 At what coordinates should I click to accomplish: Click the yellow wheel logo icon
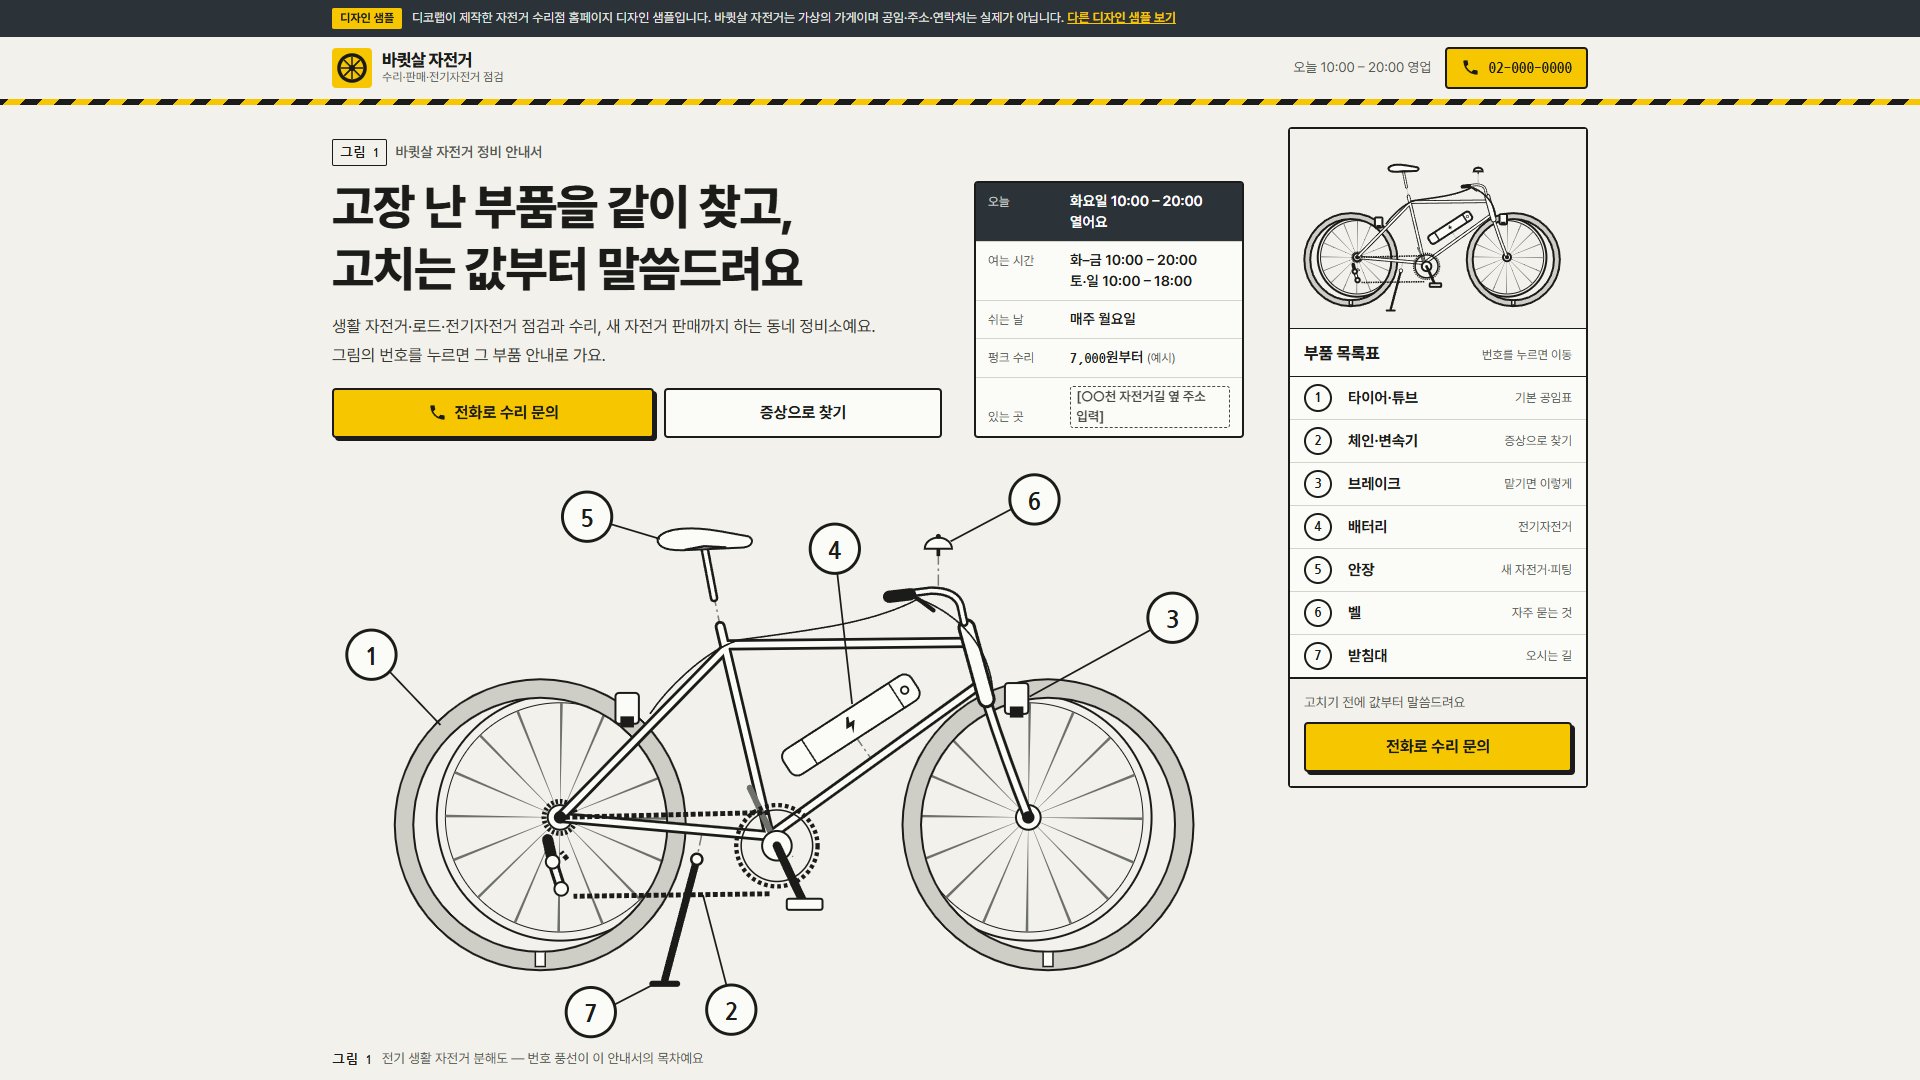pyautogui.click(x=352, y=68)
